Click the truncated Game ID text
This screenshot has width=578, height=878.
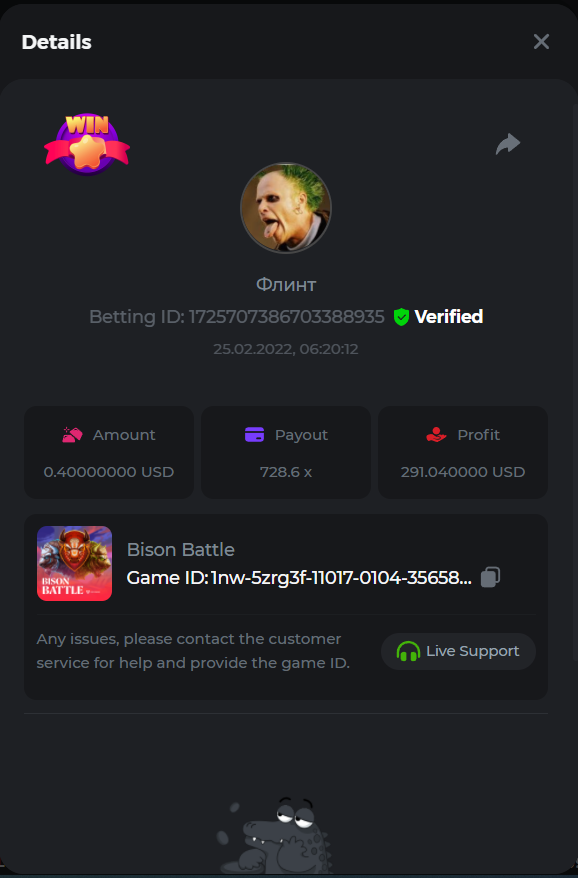(299, 577)
